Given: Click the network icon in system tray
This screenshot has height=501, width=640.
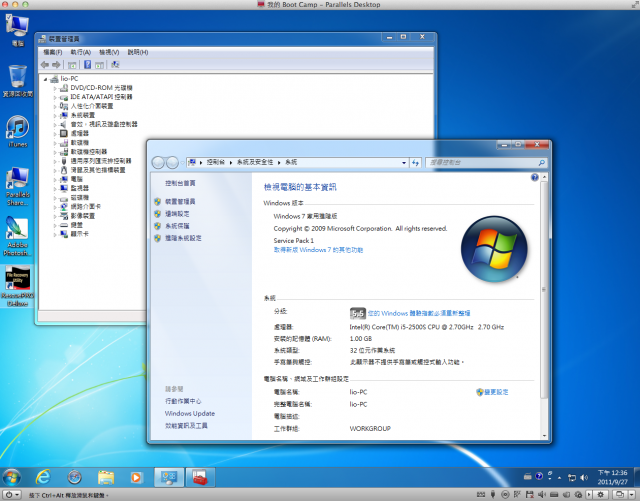Looking at the screenshot, I should click(572, 477).
